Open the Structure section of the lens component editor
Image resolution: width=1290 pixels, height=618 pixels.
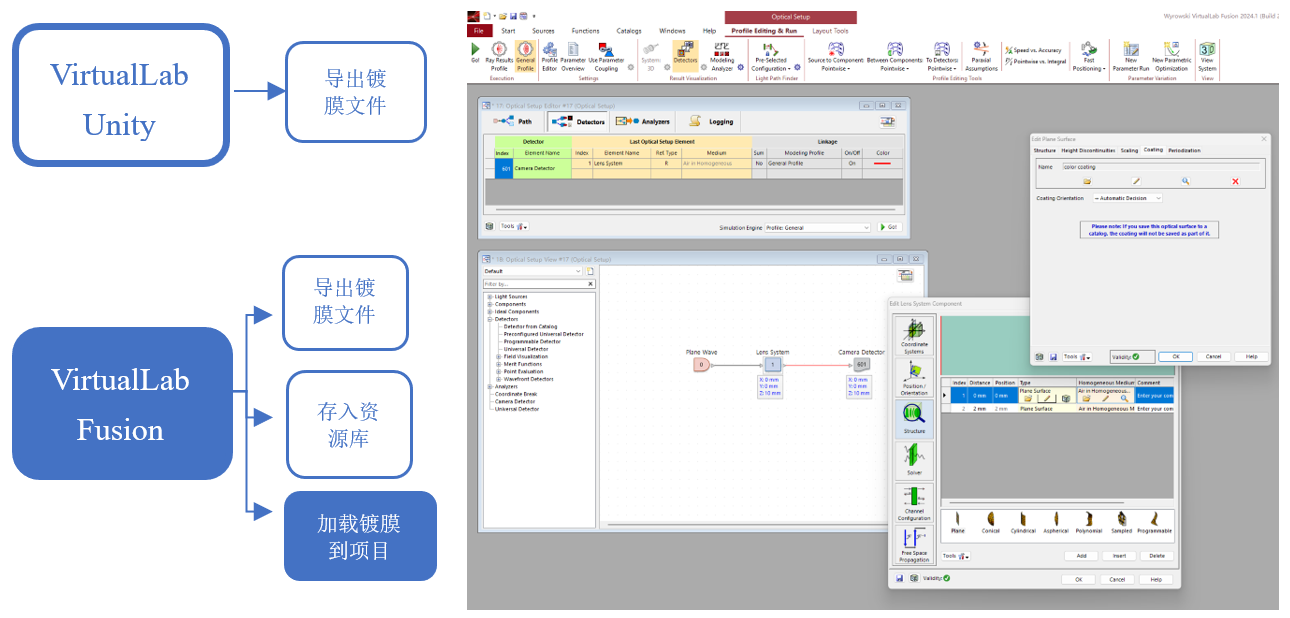[913, 420]
